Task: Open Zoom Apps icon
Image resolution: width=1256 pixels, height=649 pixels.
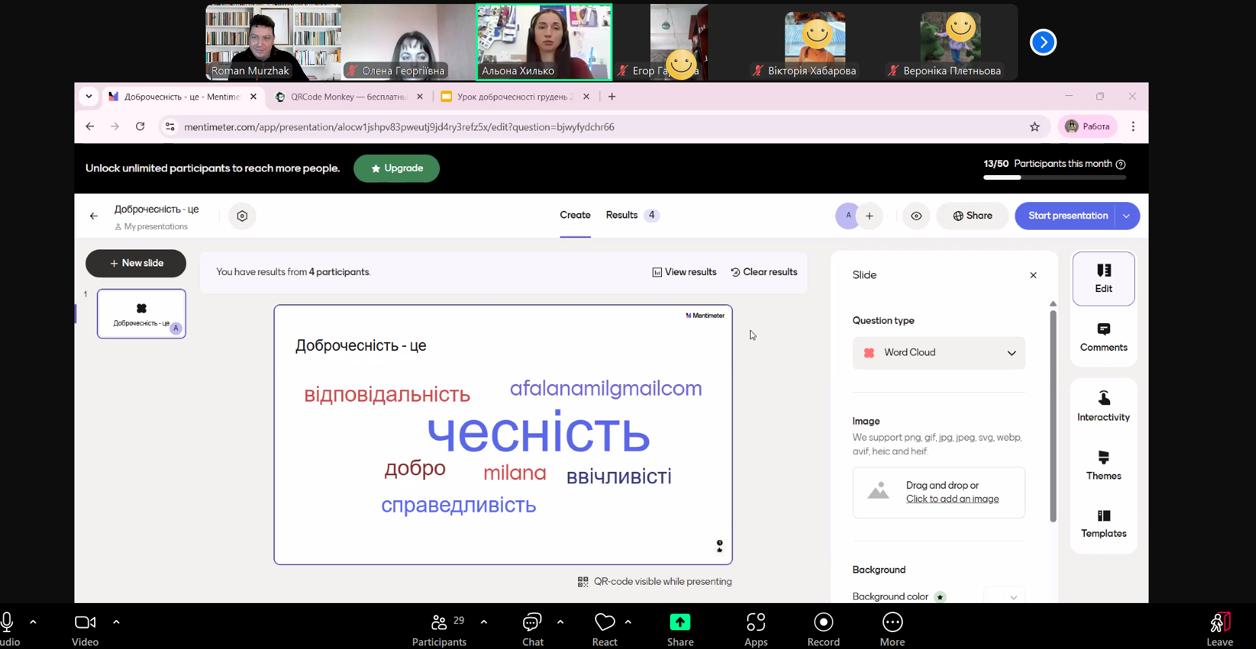Action: (x=756, y=622)
